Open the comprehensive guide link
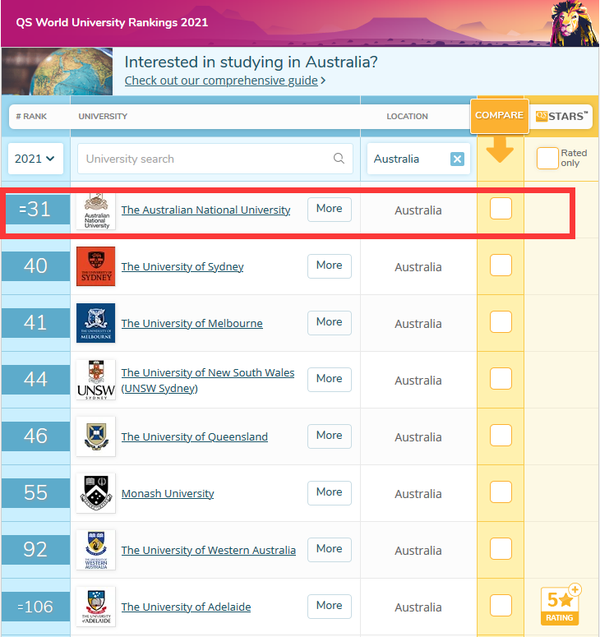This screenshot has width=600, height=637. (x=221, y=80)
